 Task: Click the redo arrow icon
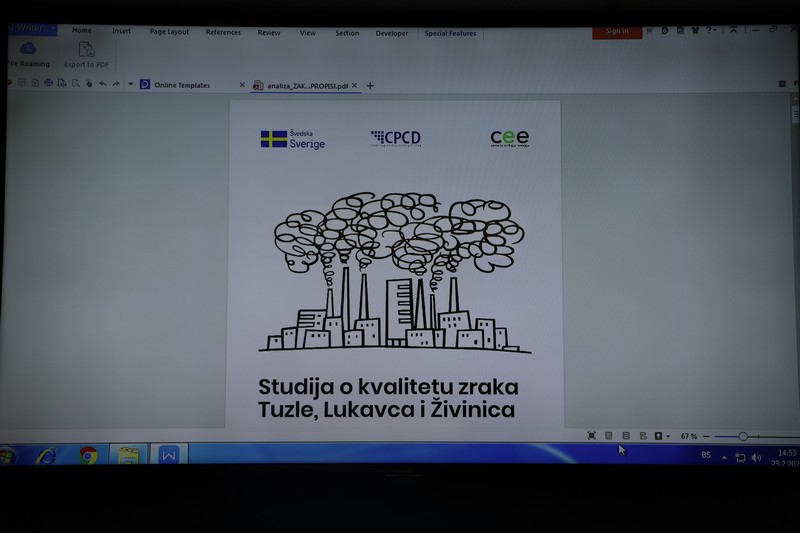point(116,84)
